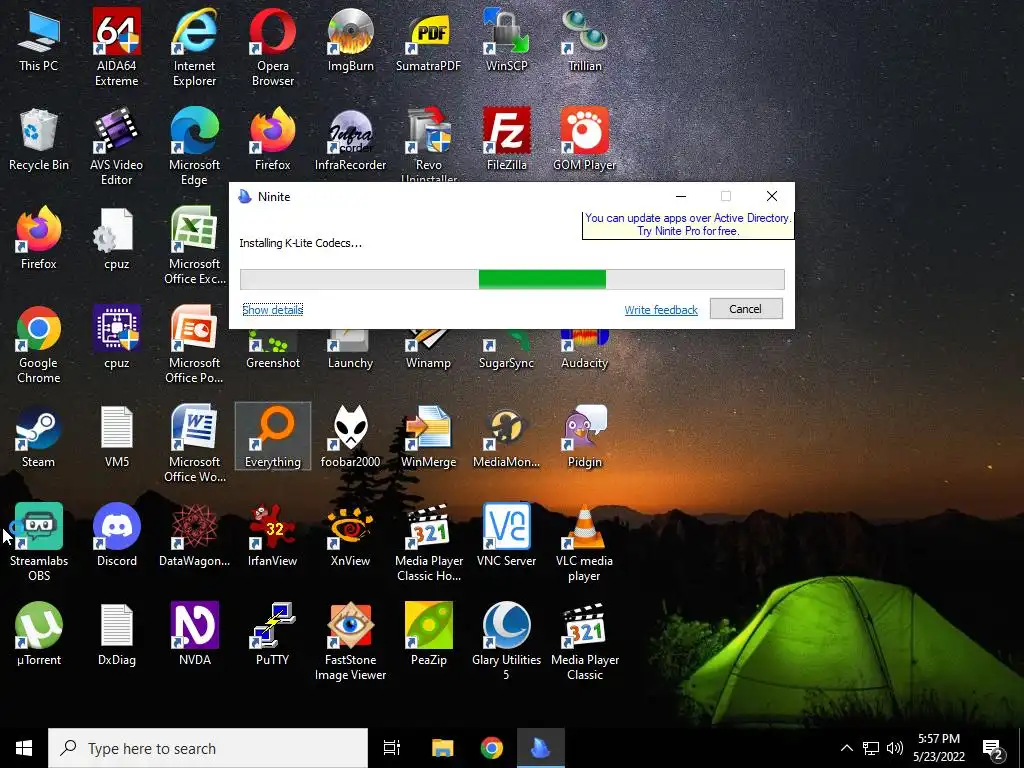Open the FileZilla shortcut
This screenshot has width=1024, height=768.
(x=507, y=140)
